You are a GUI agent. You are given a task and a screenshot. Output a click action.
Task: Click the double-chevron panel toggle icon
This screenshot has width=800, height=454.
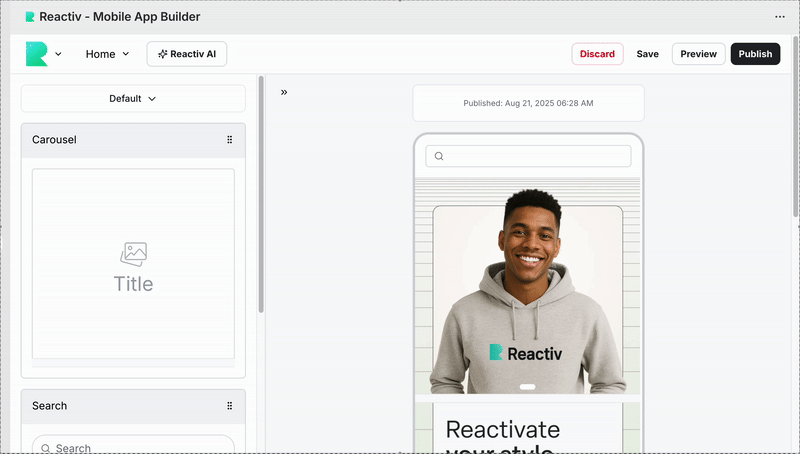point(284,92)
